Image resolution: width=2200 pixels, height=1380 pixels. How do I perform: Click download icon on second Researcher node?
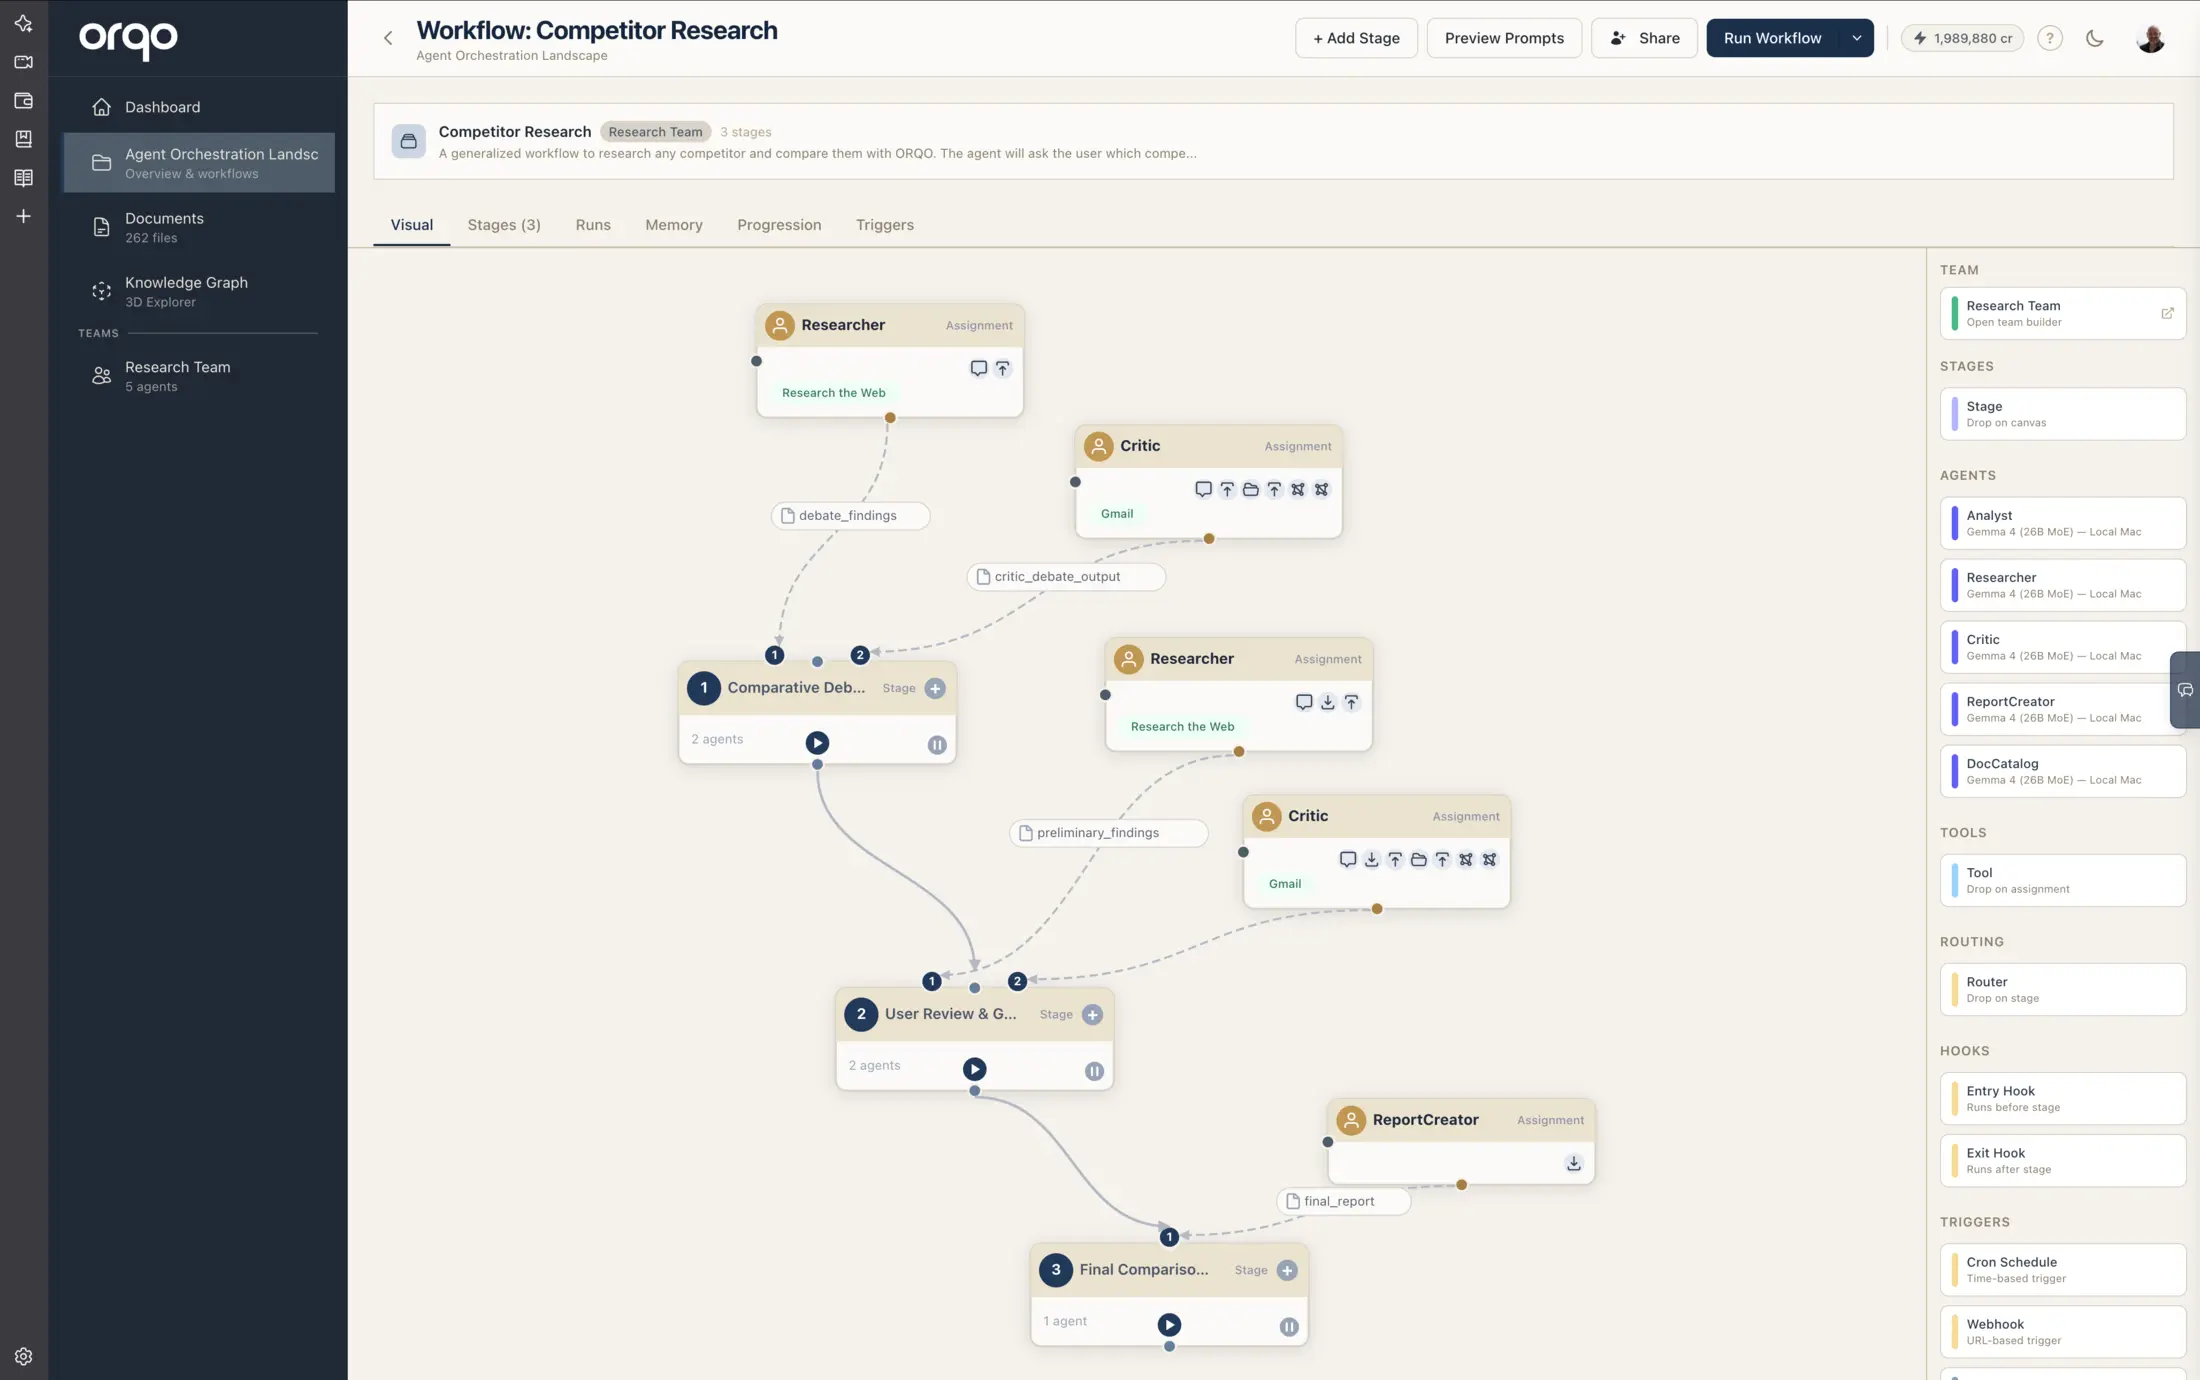(x=1327, y=702)
